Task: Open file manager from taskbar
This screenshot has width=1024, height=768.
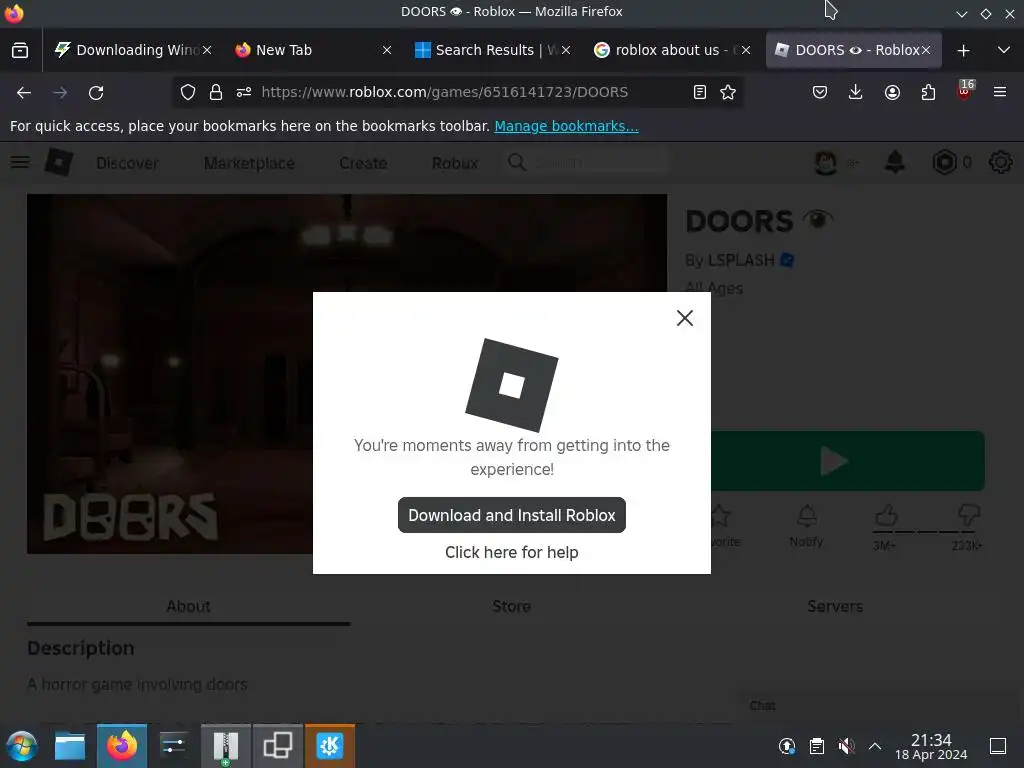Action: (x=70, y=746)
